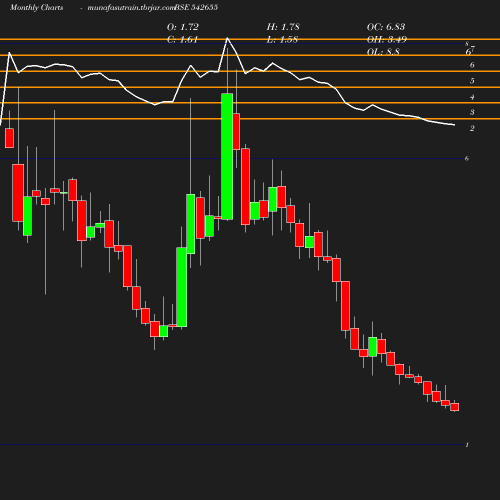Click the "Monthly Charts" title text
Image resolution: width=500 pixels, height=500 pixels.
(x=37, y=7)
